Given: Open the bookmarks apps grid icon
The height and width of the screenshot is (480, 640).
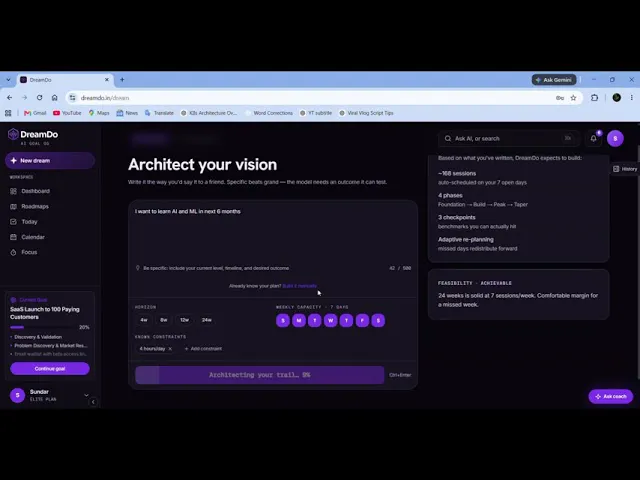Looking at the screenshot, I should 8,113.
